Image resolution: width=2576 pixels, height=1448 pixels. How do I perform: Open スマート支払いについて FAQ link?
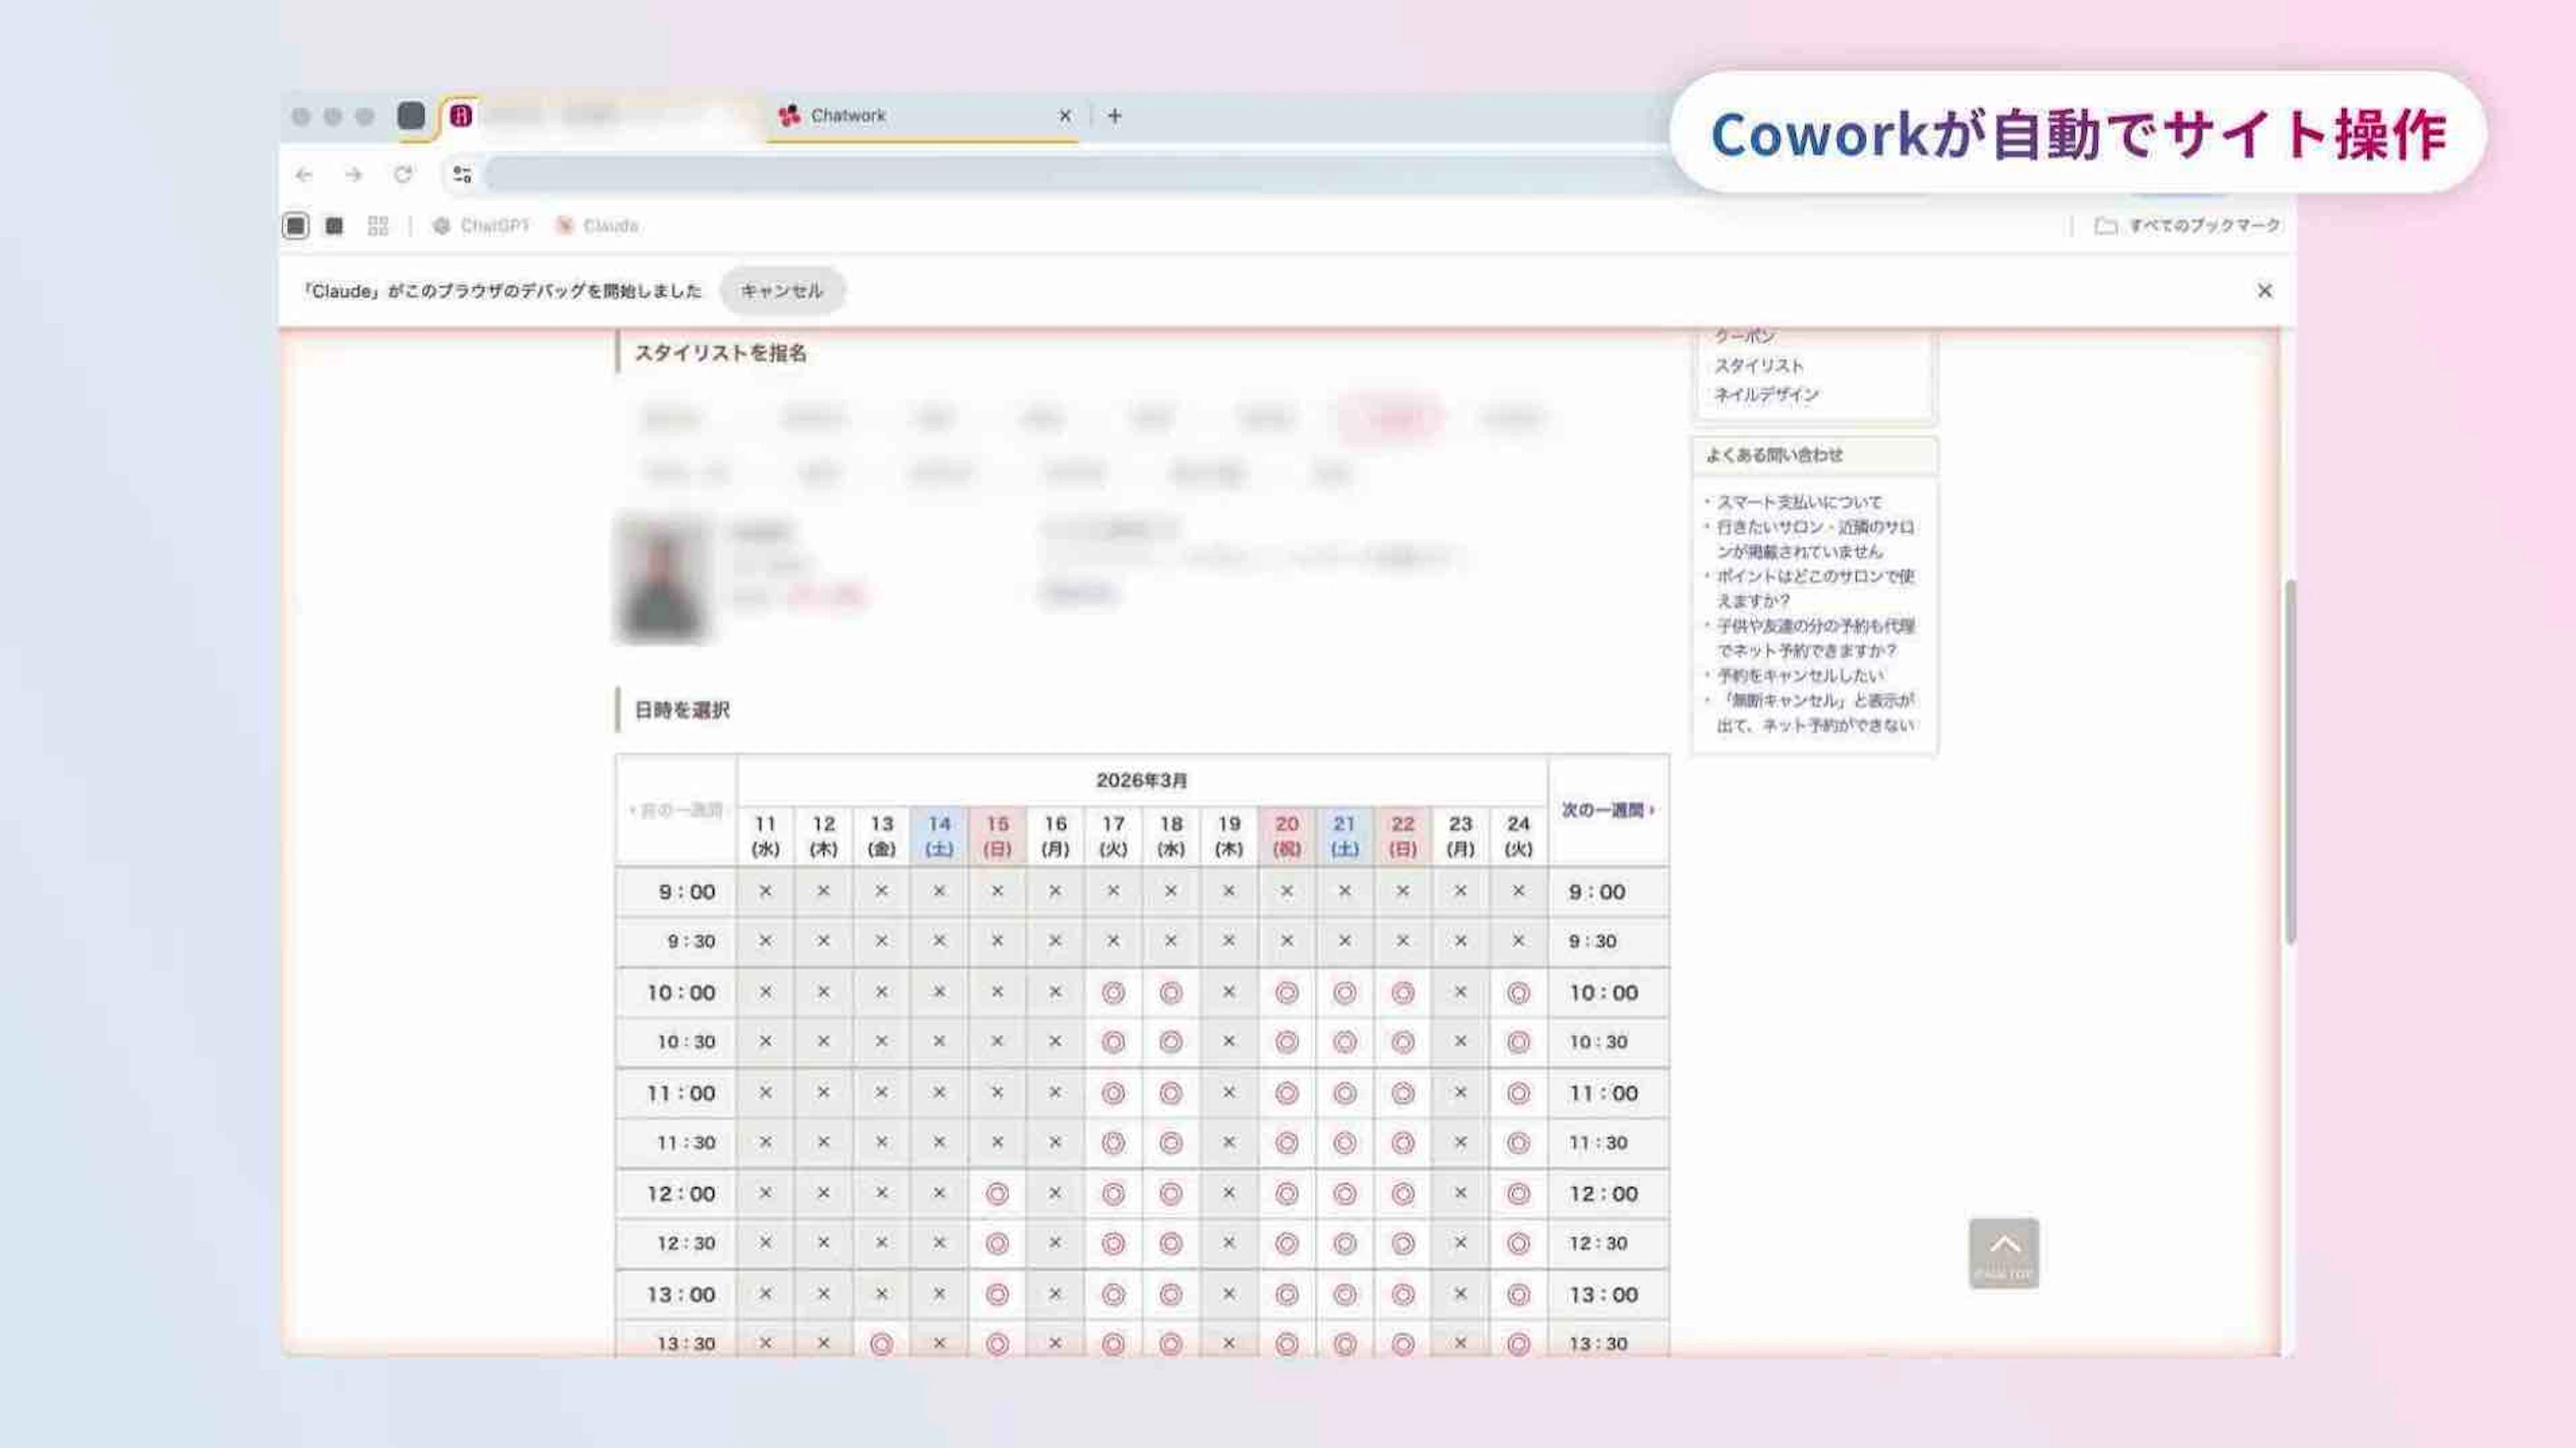pos(1798,502)
